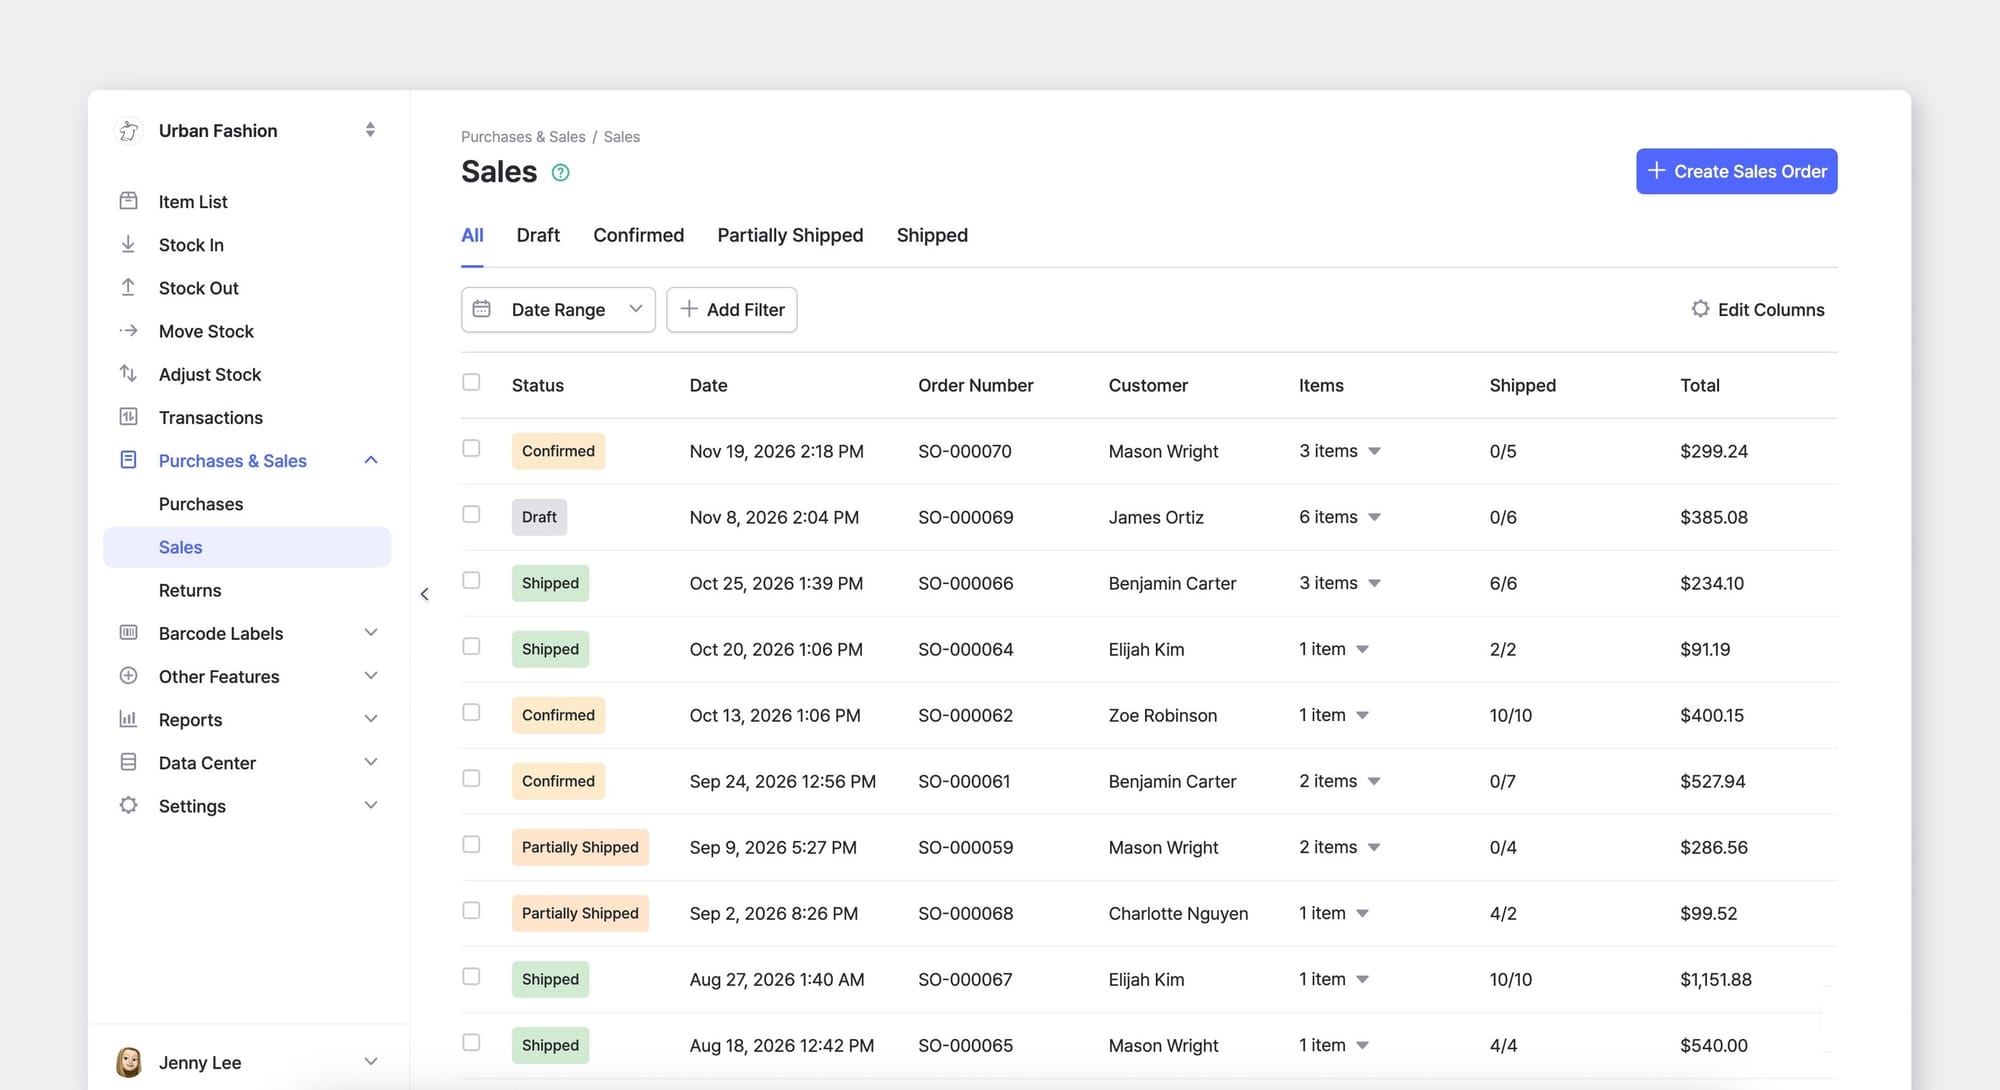Click the Edit Columns button
Image resolution: width=2000 pixels, height=1090 pixels.
[x=1758, y=310]
